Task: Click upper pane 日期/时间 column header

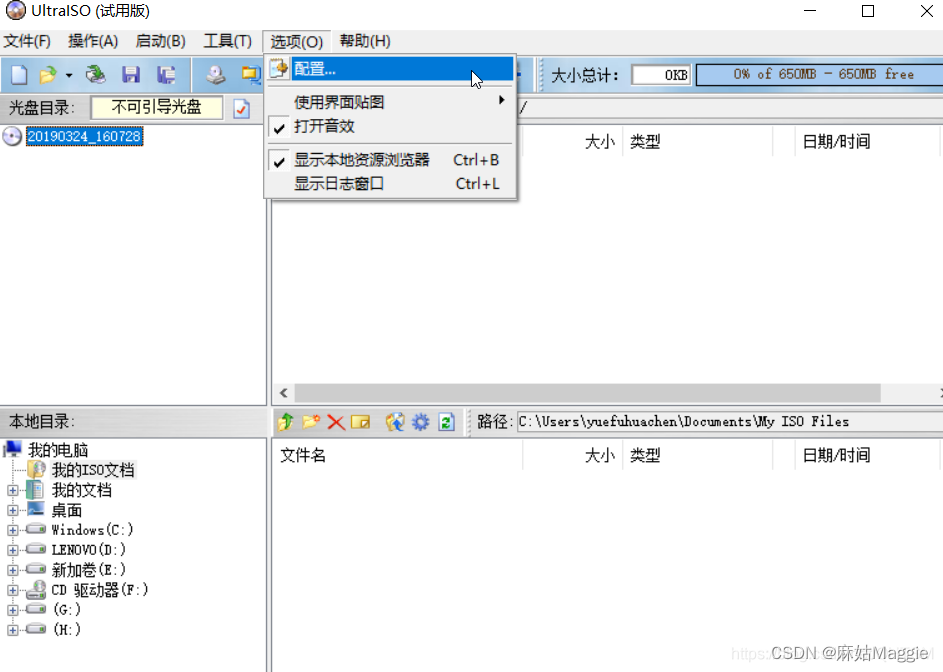Action: click(x=837, y=142)
